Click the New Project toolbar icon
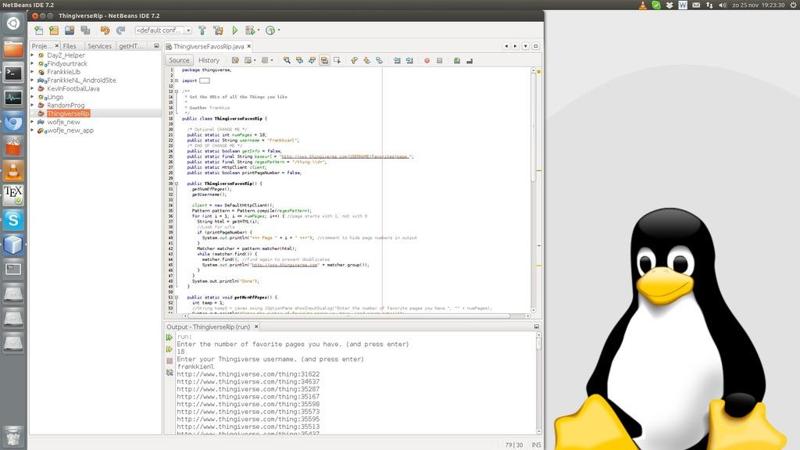The image size is (800, 450). [x=55, y=30]
